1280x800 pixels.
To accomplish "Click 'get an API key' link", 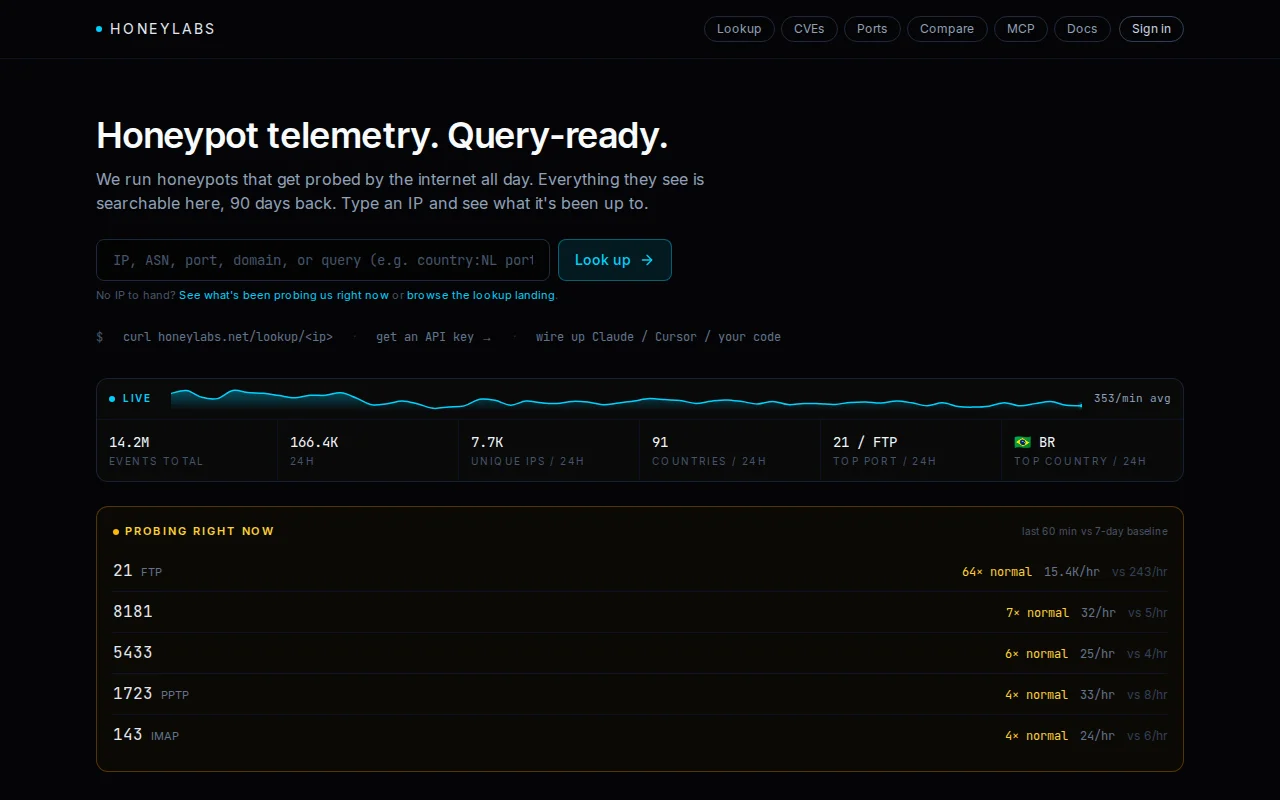I will (433, 337).
